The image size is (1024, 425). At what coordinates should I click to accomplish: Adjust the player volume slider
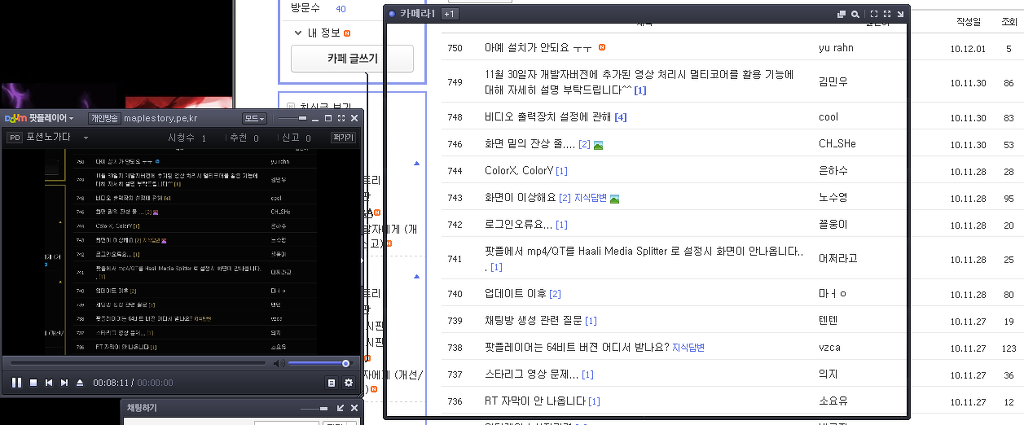click(x=320, y=363)
